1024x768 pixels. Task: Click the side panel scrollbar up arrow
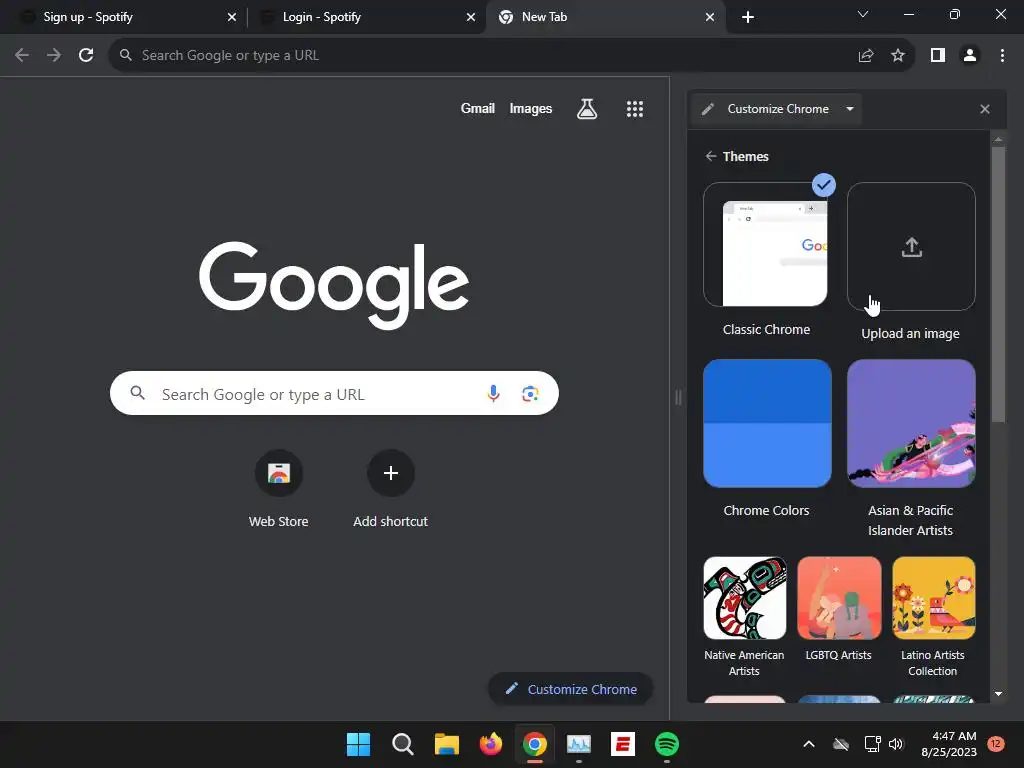click(x=998, y=138)
